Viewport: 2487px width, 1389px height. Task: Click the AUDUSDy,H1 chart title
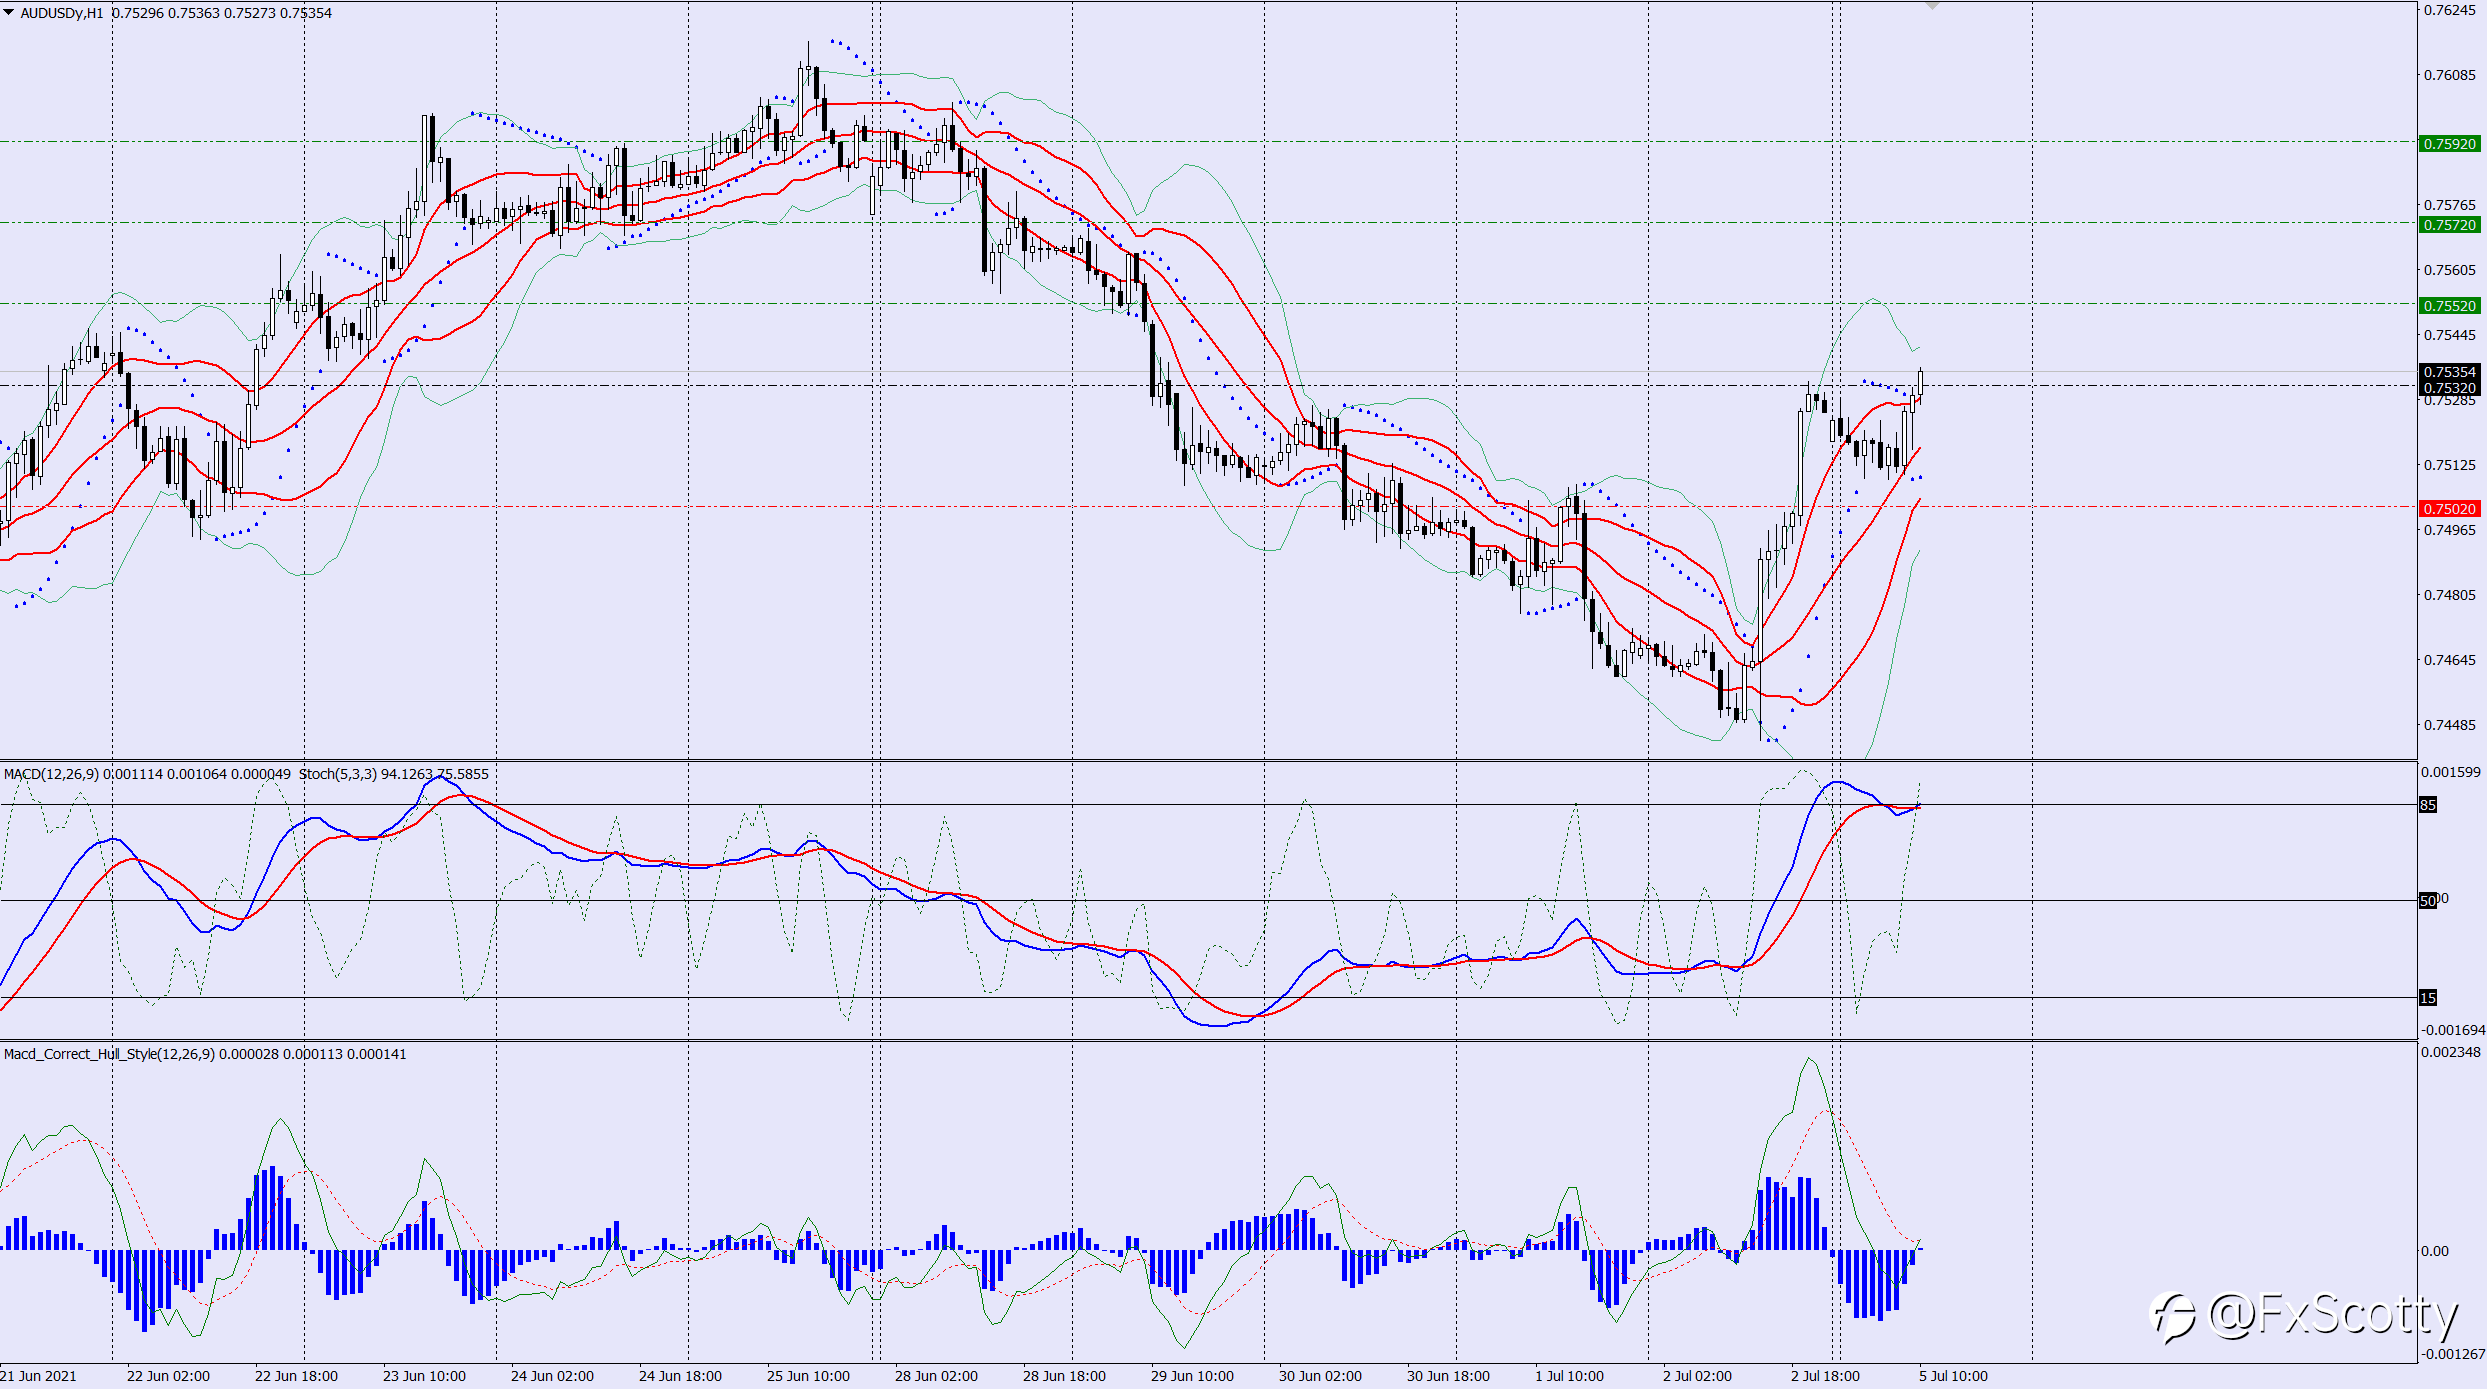click(x=61, y=13)
